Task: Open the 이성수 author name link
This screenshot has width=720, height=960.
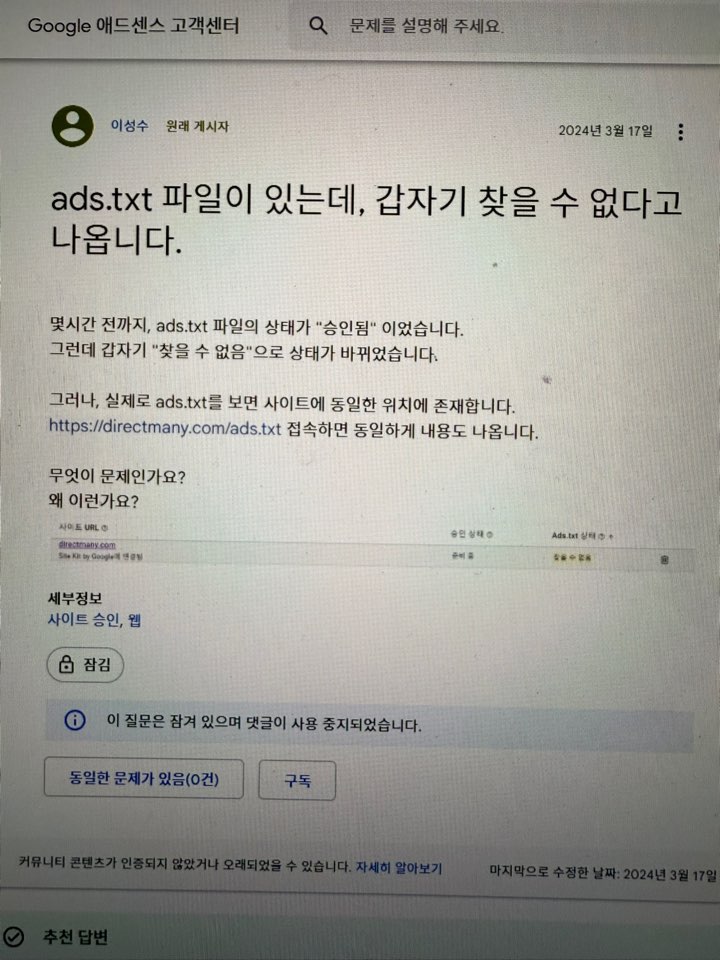Action: click(x=129, y=126)
